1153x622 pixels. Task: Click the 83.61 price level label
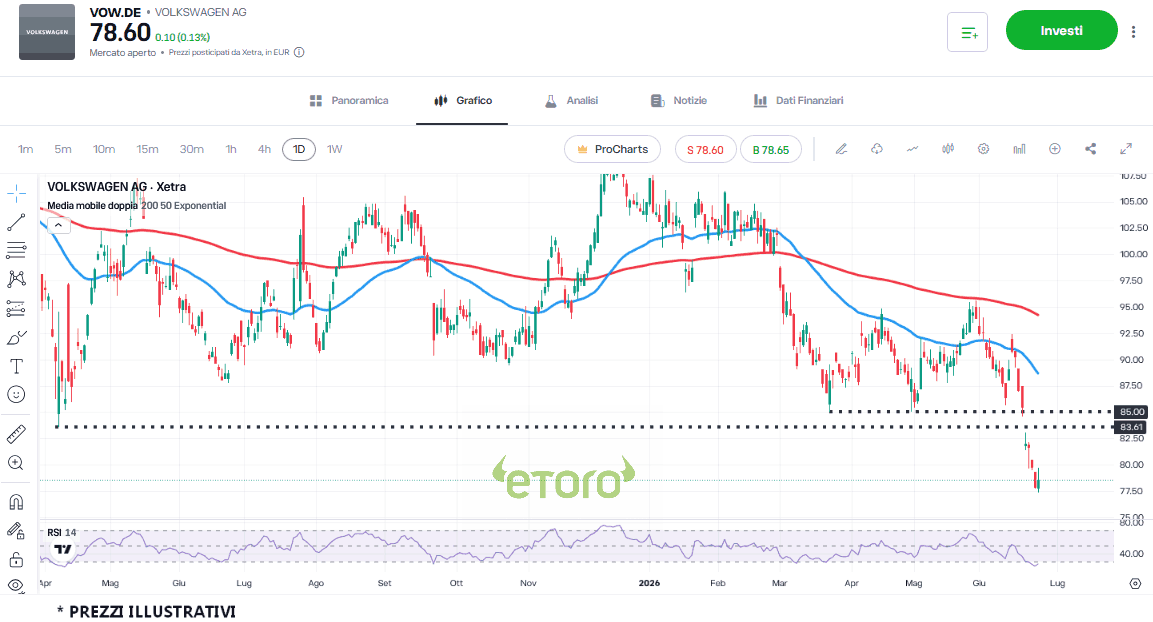[1132, 427]
